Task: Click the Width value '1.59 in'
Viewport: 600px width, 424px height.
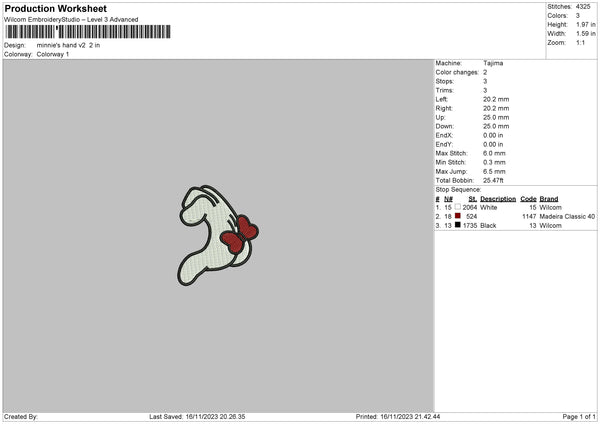Action: point(585,34)
